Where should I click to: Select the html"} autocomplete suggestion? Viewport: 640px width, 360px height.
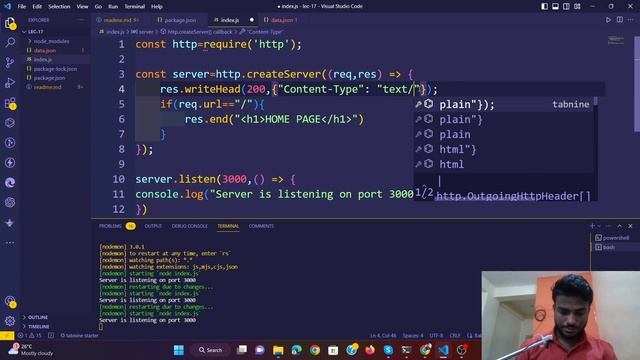504,149
